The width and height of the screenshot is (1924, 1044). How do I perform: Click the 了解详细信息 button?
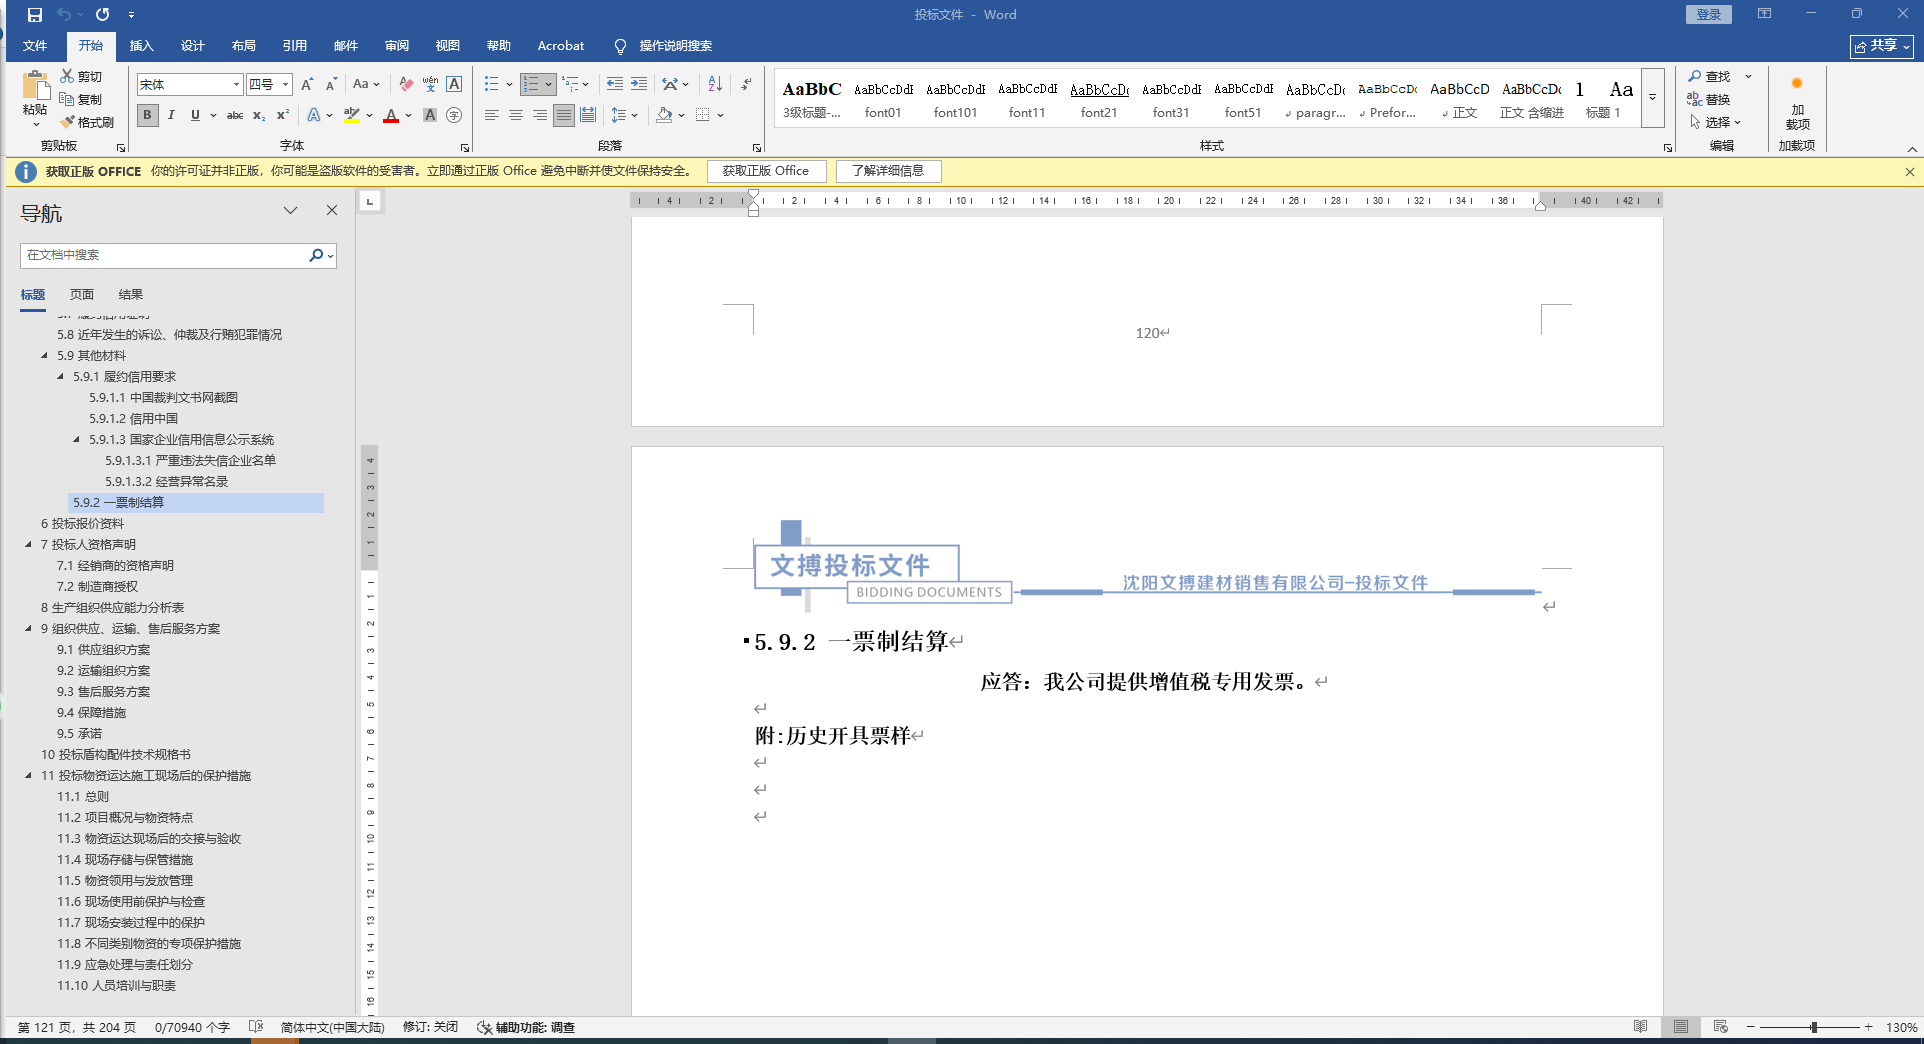(x=888, y=171)
